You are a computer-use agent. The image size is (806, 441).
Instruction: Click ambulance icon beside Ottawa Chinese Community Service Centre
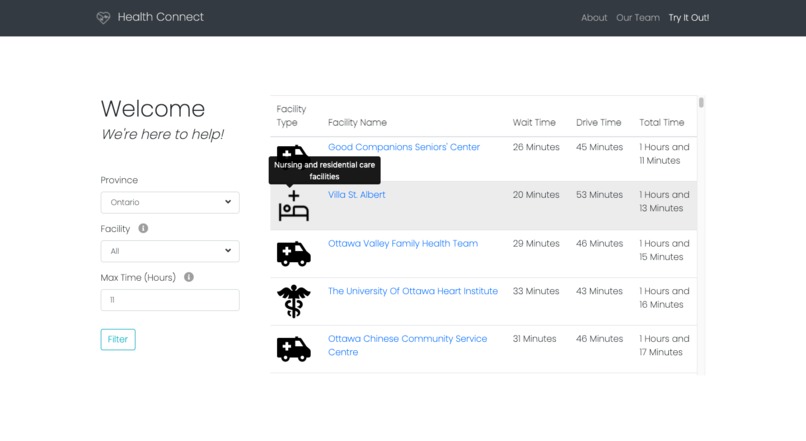point(294,349)
